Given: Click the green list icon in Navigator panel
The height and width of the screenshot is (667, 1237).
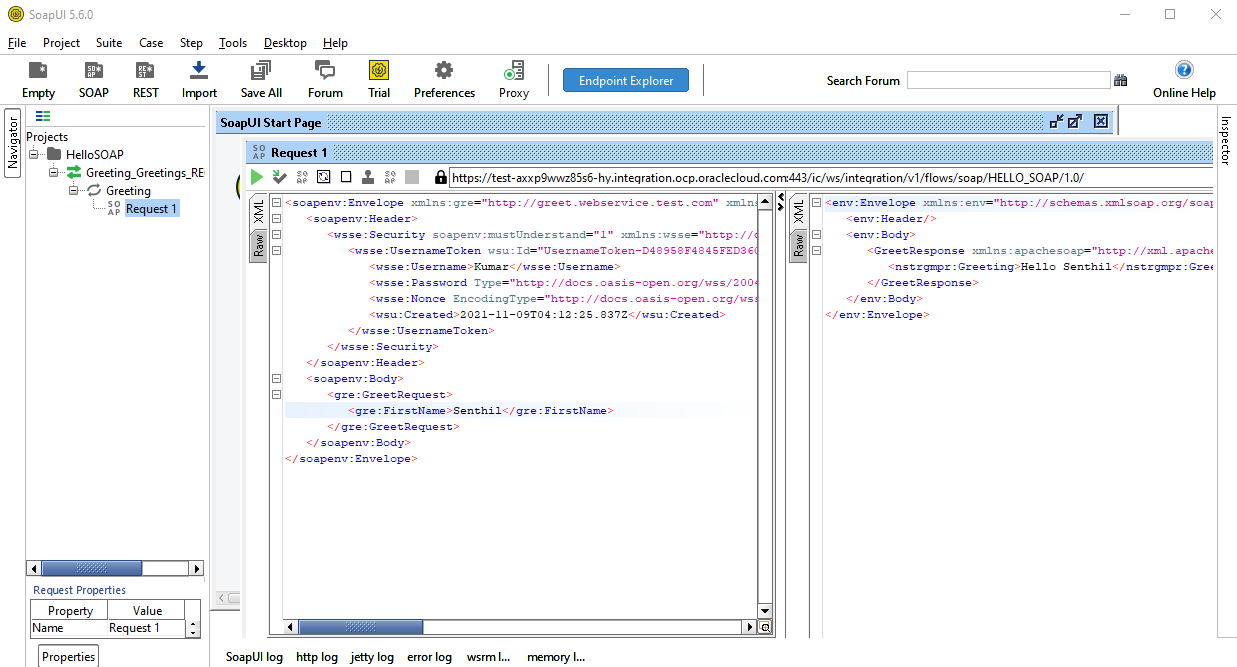Looking at the screenshot, I should [x=43, y=117].
